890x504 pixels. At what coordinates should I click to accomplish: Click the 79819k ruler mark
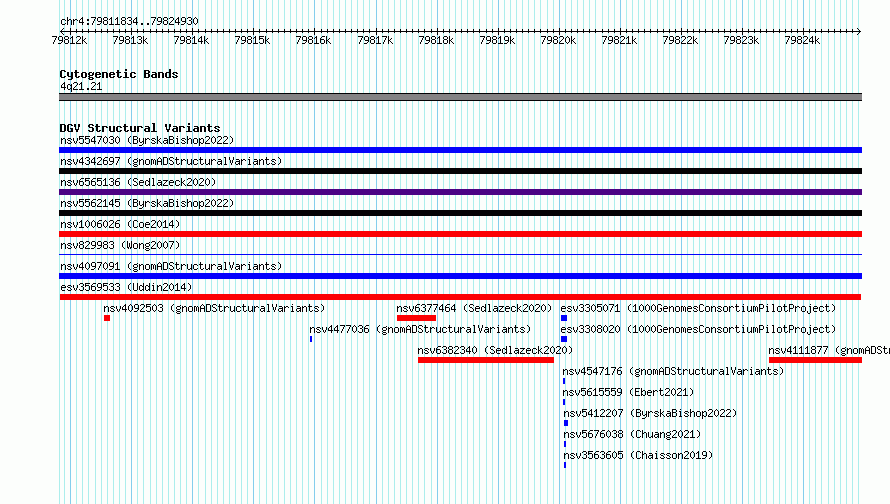coord(497,40)
